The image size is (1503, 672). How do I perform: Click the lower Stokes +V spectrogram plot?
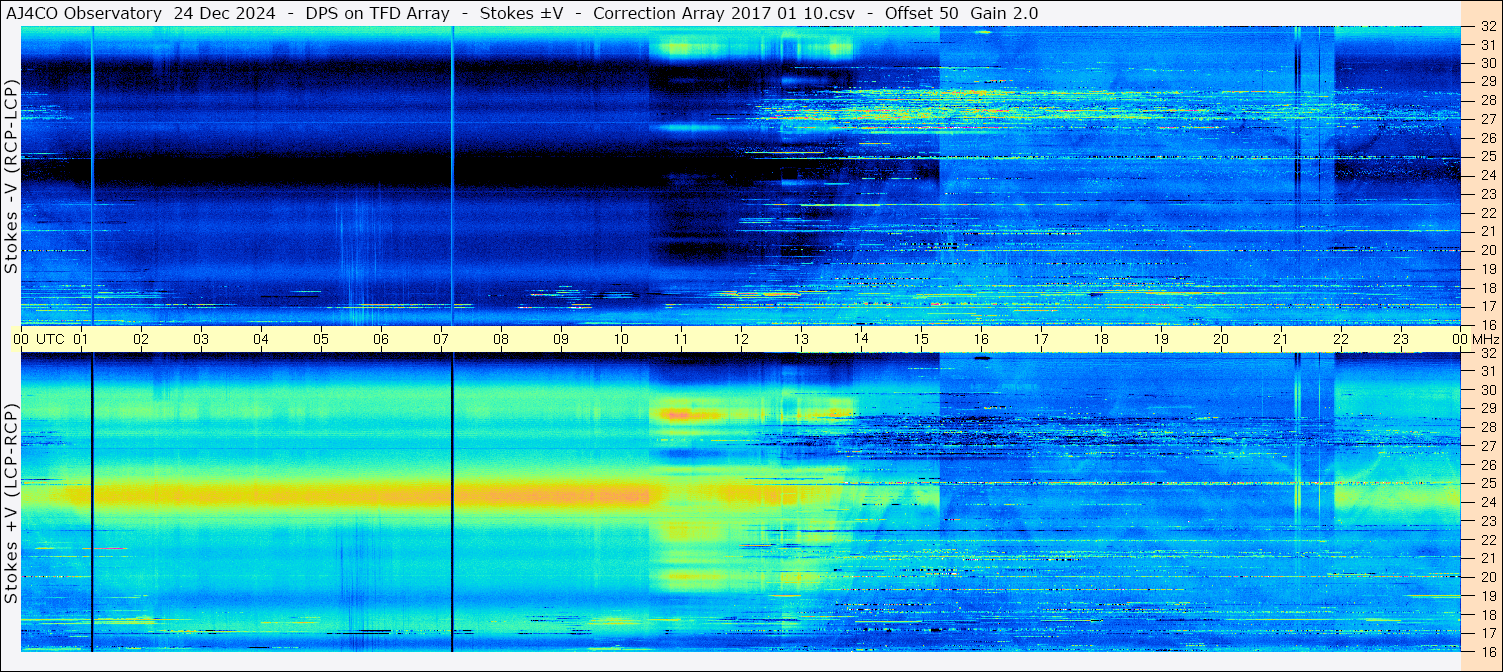(x=741, y=502)
